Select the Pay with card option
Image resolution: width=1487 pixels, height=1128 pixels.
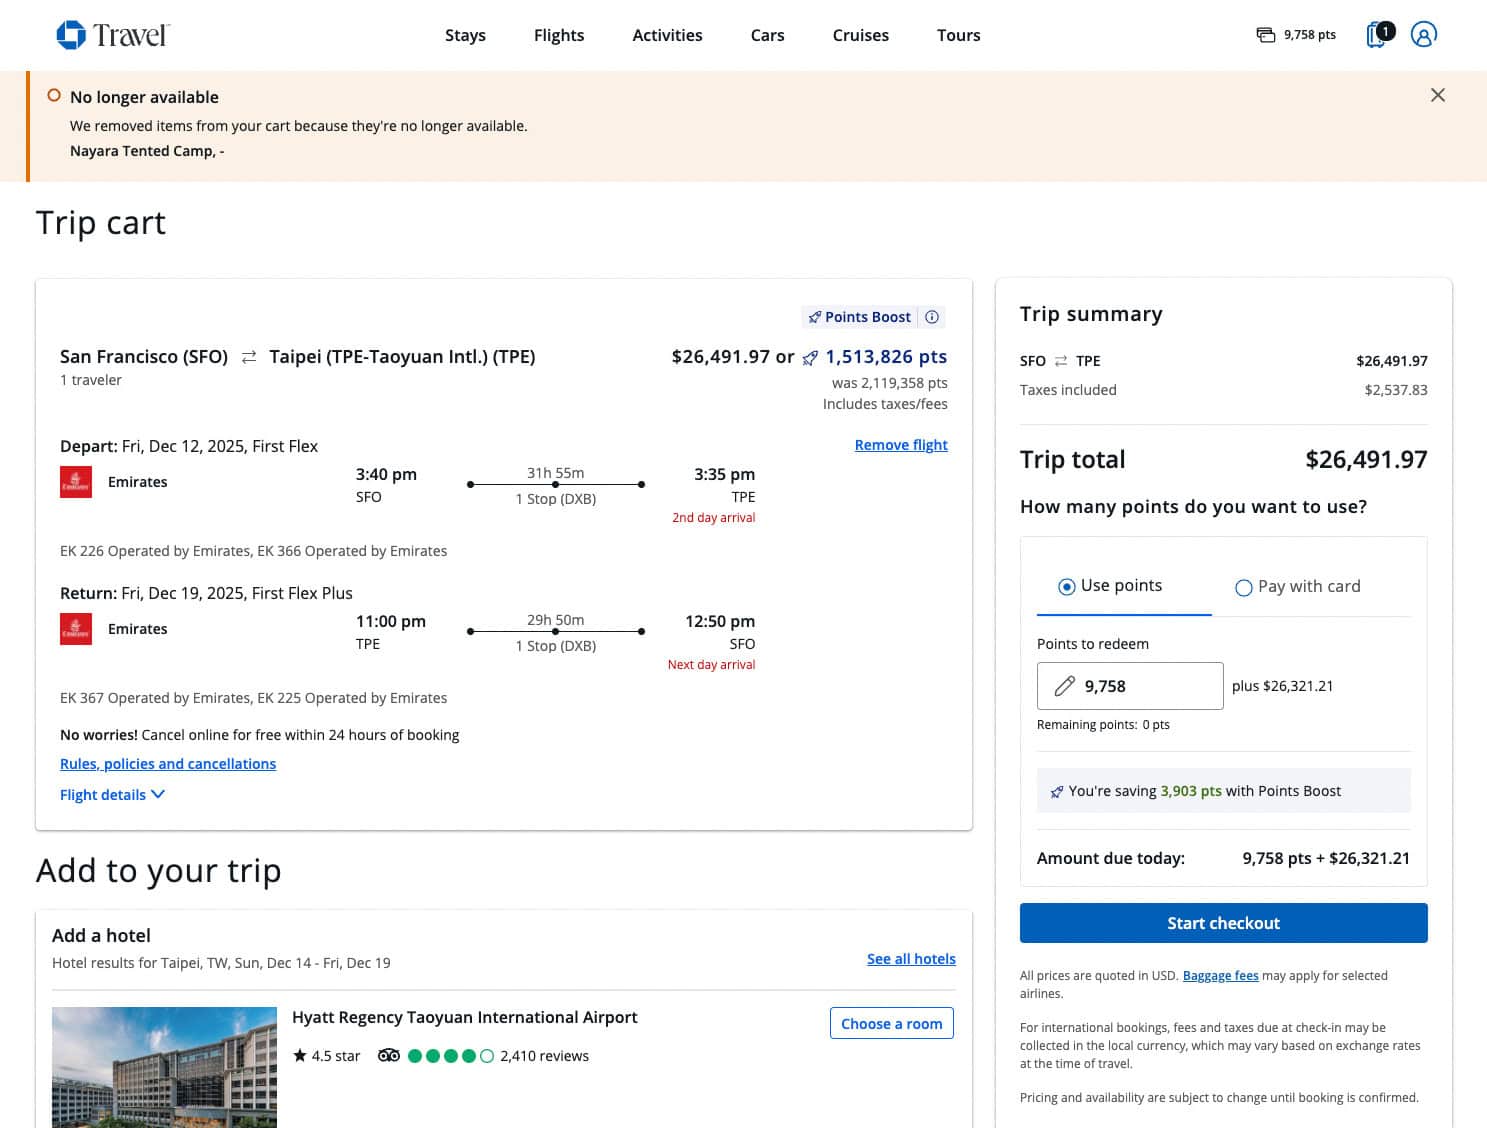tap(1298, 587)
